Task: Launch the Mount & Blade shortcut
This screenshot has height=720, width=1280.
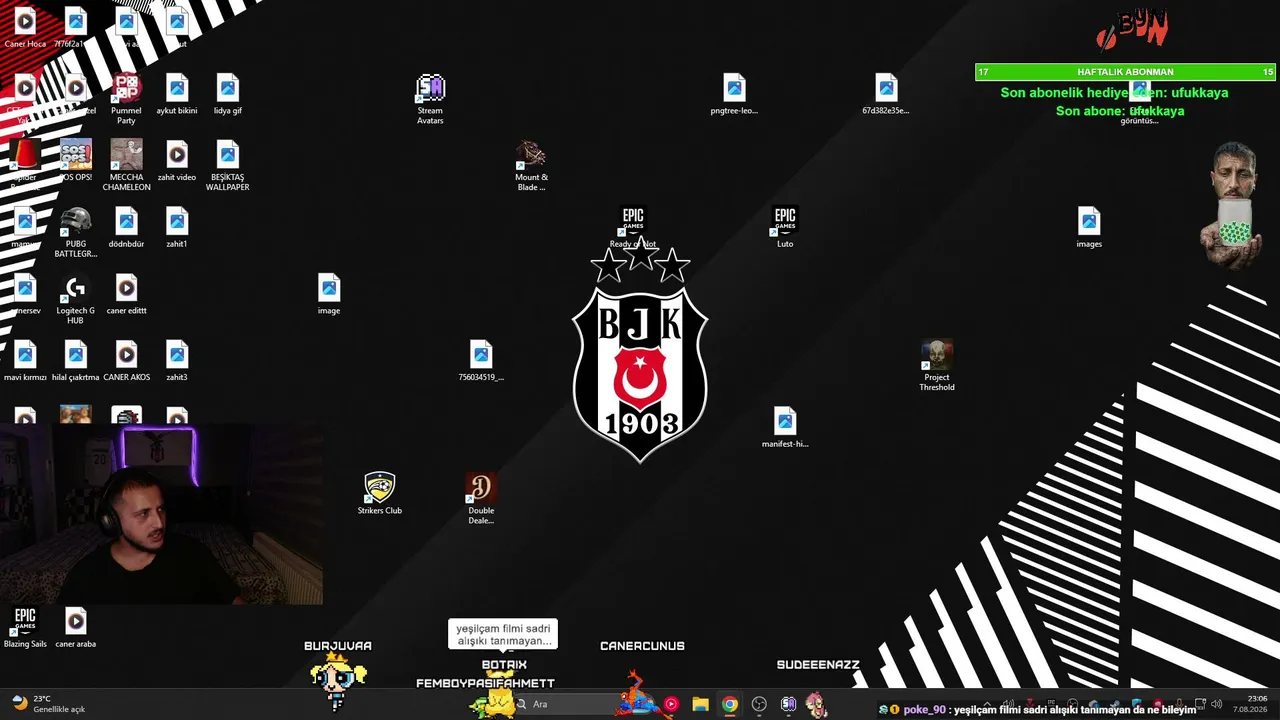Action: (531, 165)
